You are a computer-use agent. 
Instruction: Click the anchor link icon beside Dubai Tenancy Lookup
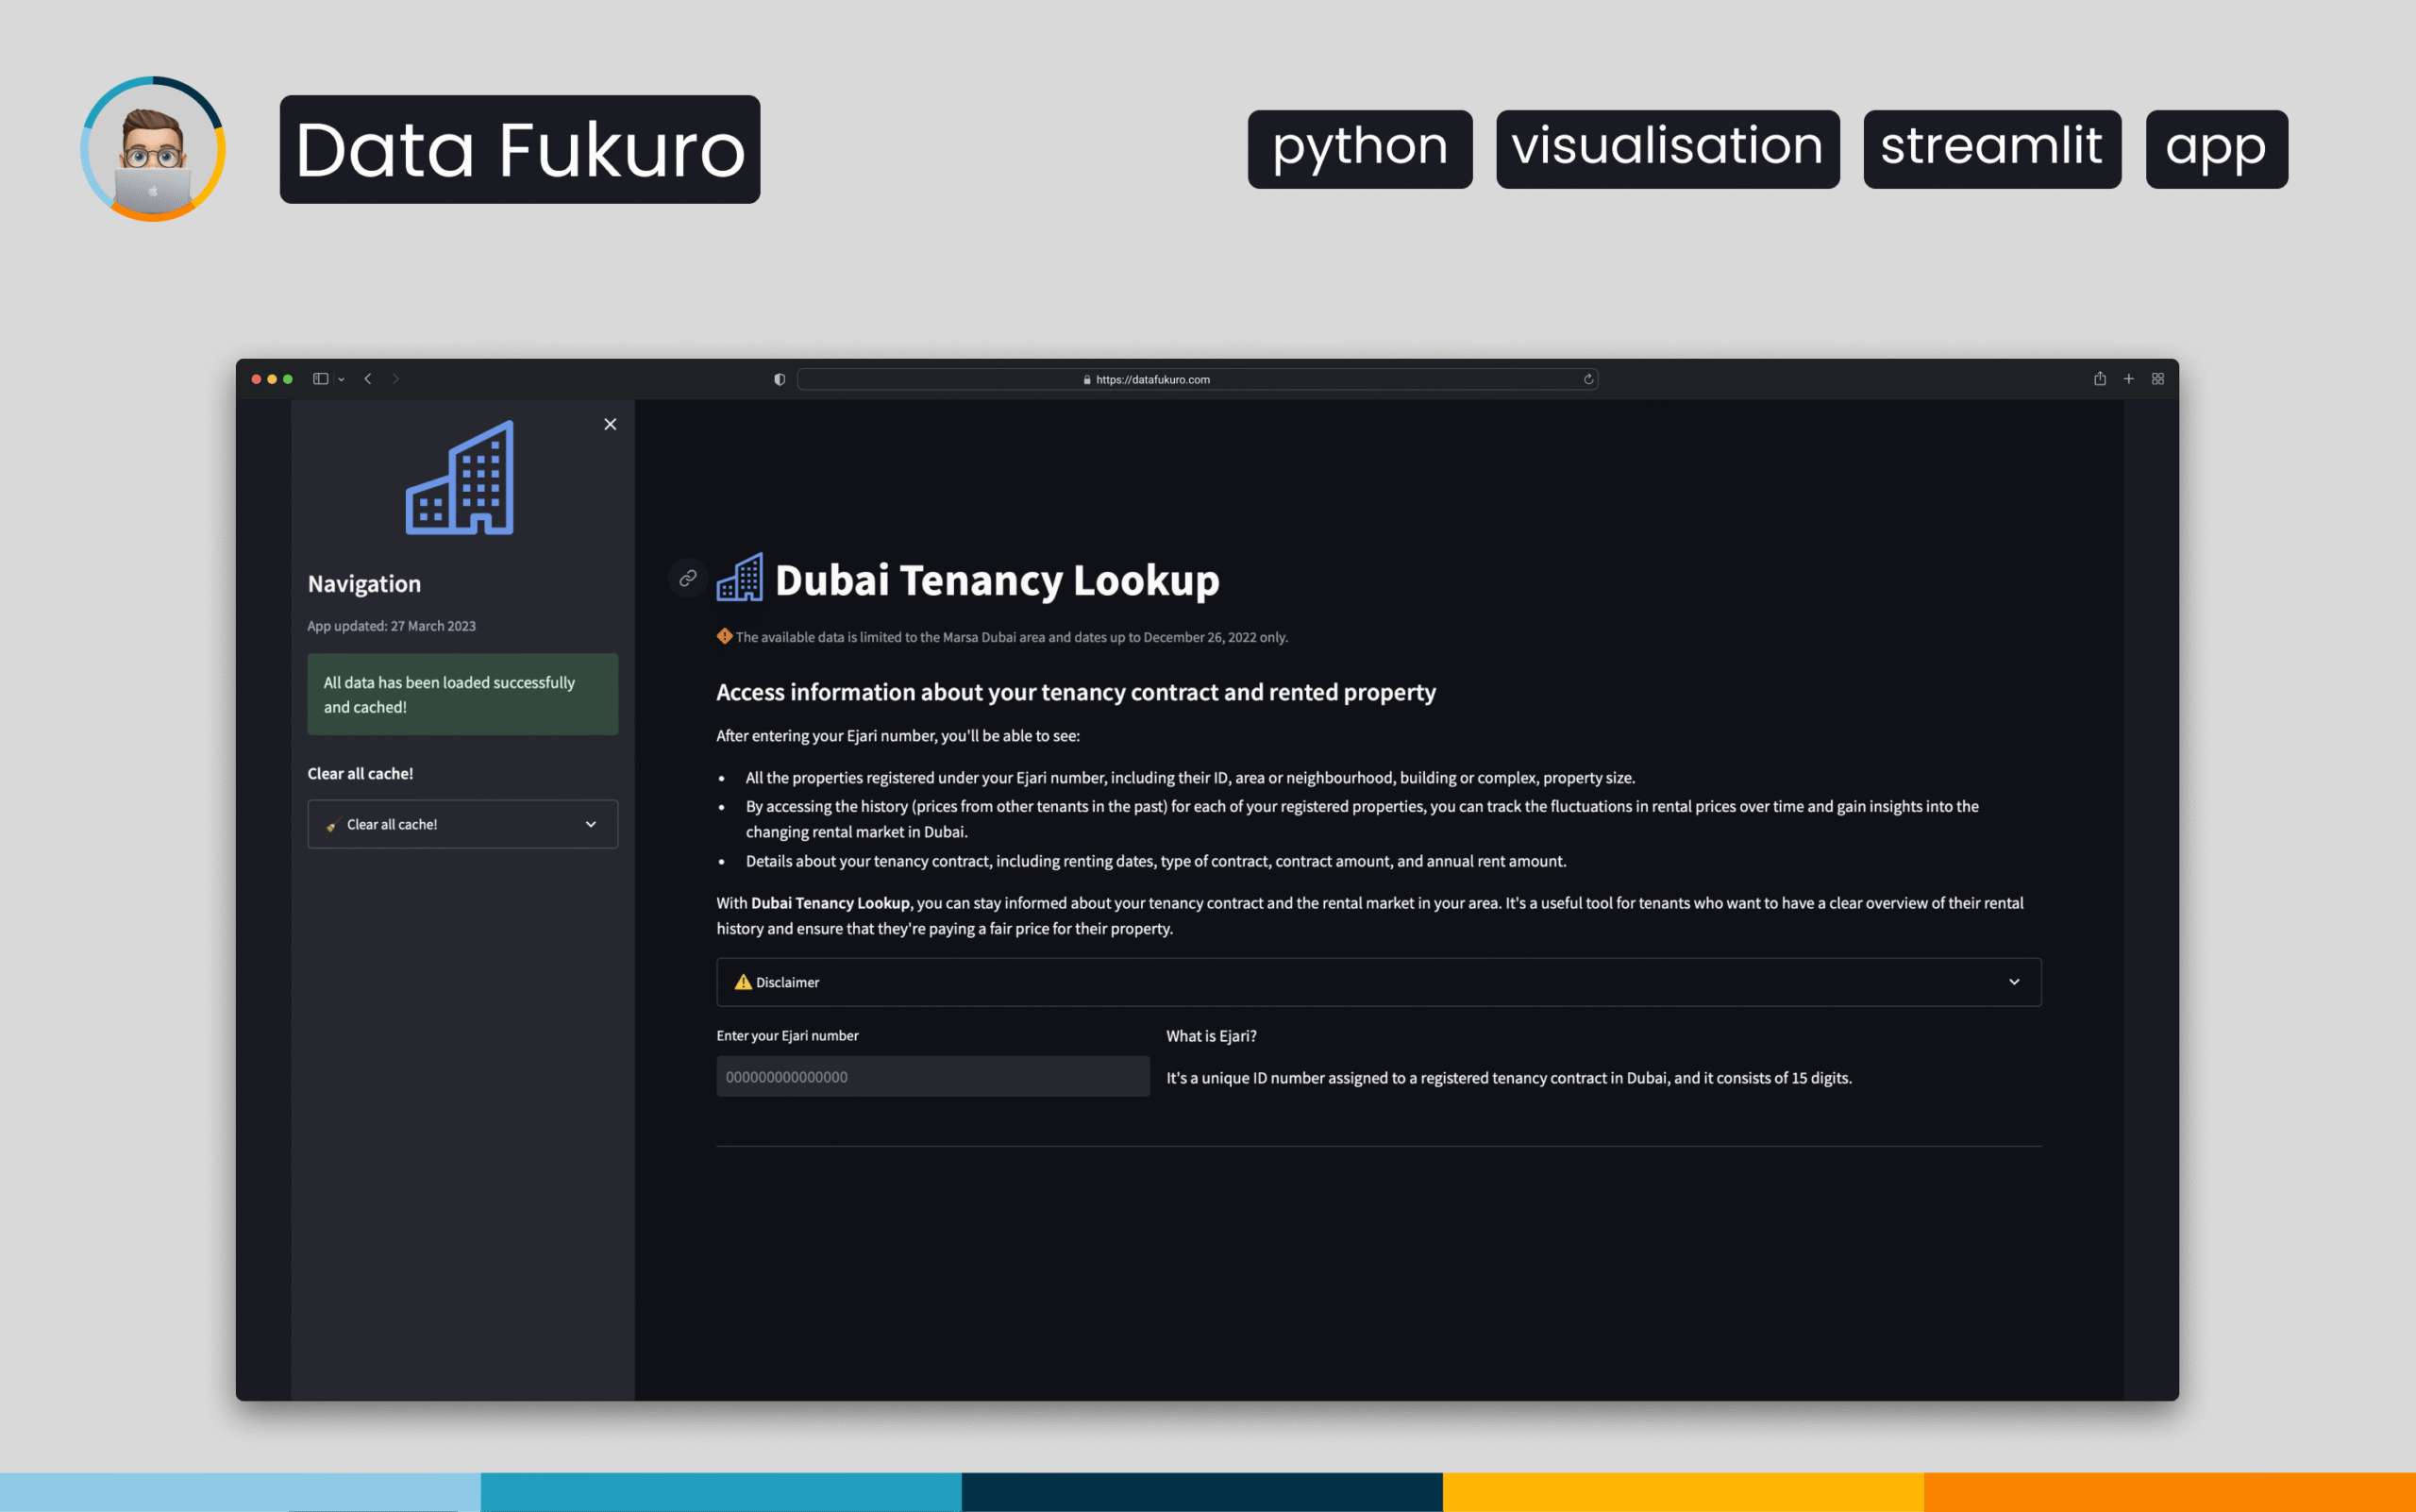(687, 578)
